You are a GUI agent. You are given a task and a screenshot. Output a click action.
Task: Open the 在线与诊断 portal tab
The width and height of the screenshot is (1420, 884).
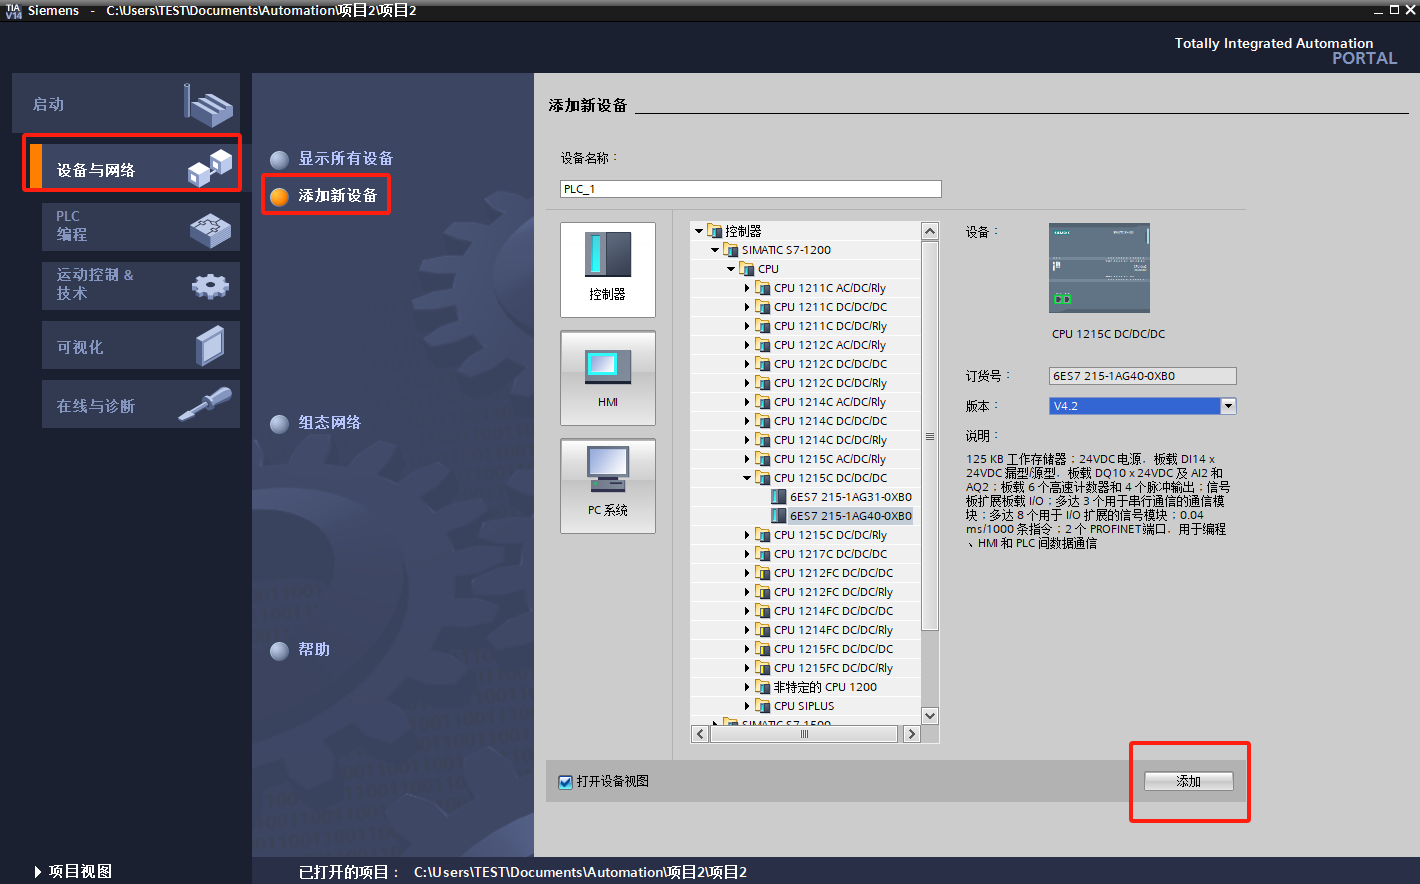coord(141,404)
